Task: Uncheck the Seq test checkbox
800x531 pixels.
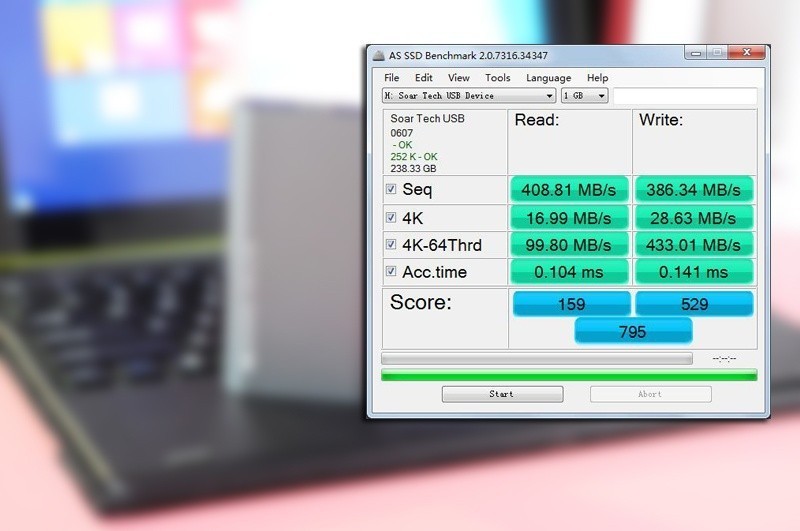Action: [x=391, y=189]
